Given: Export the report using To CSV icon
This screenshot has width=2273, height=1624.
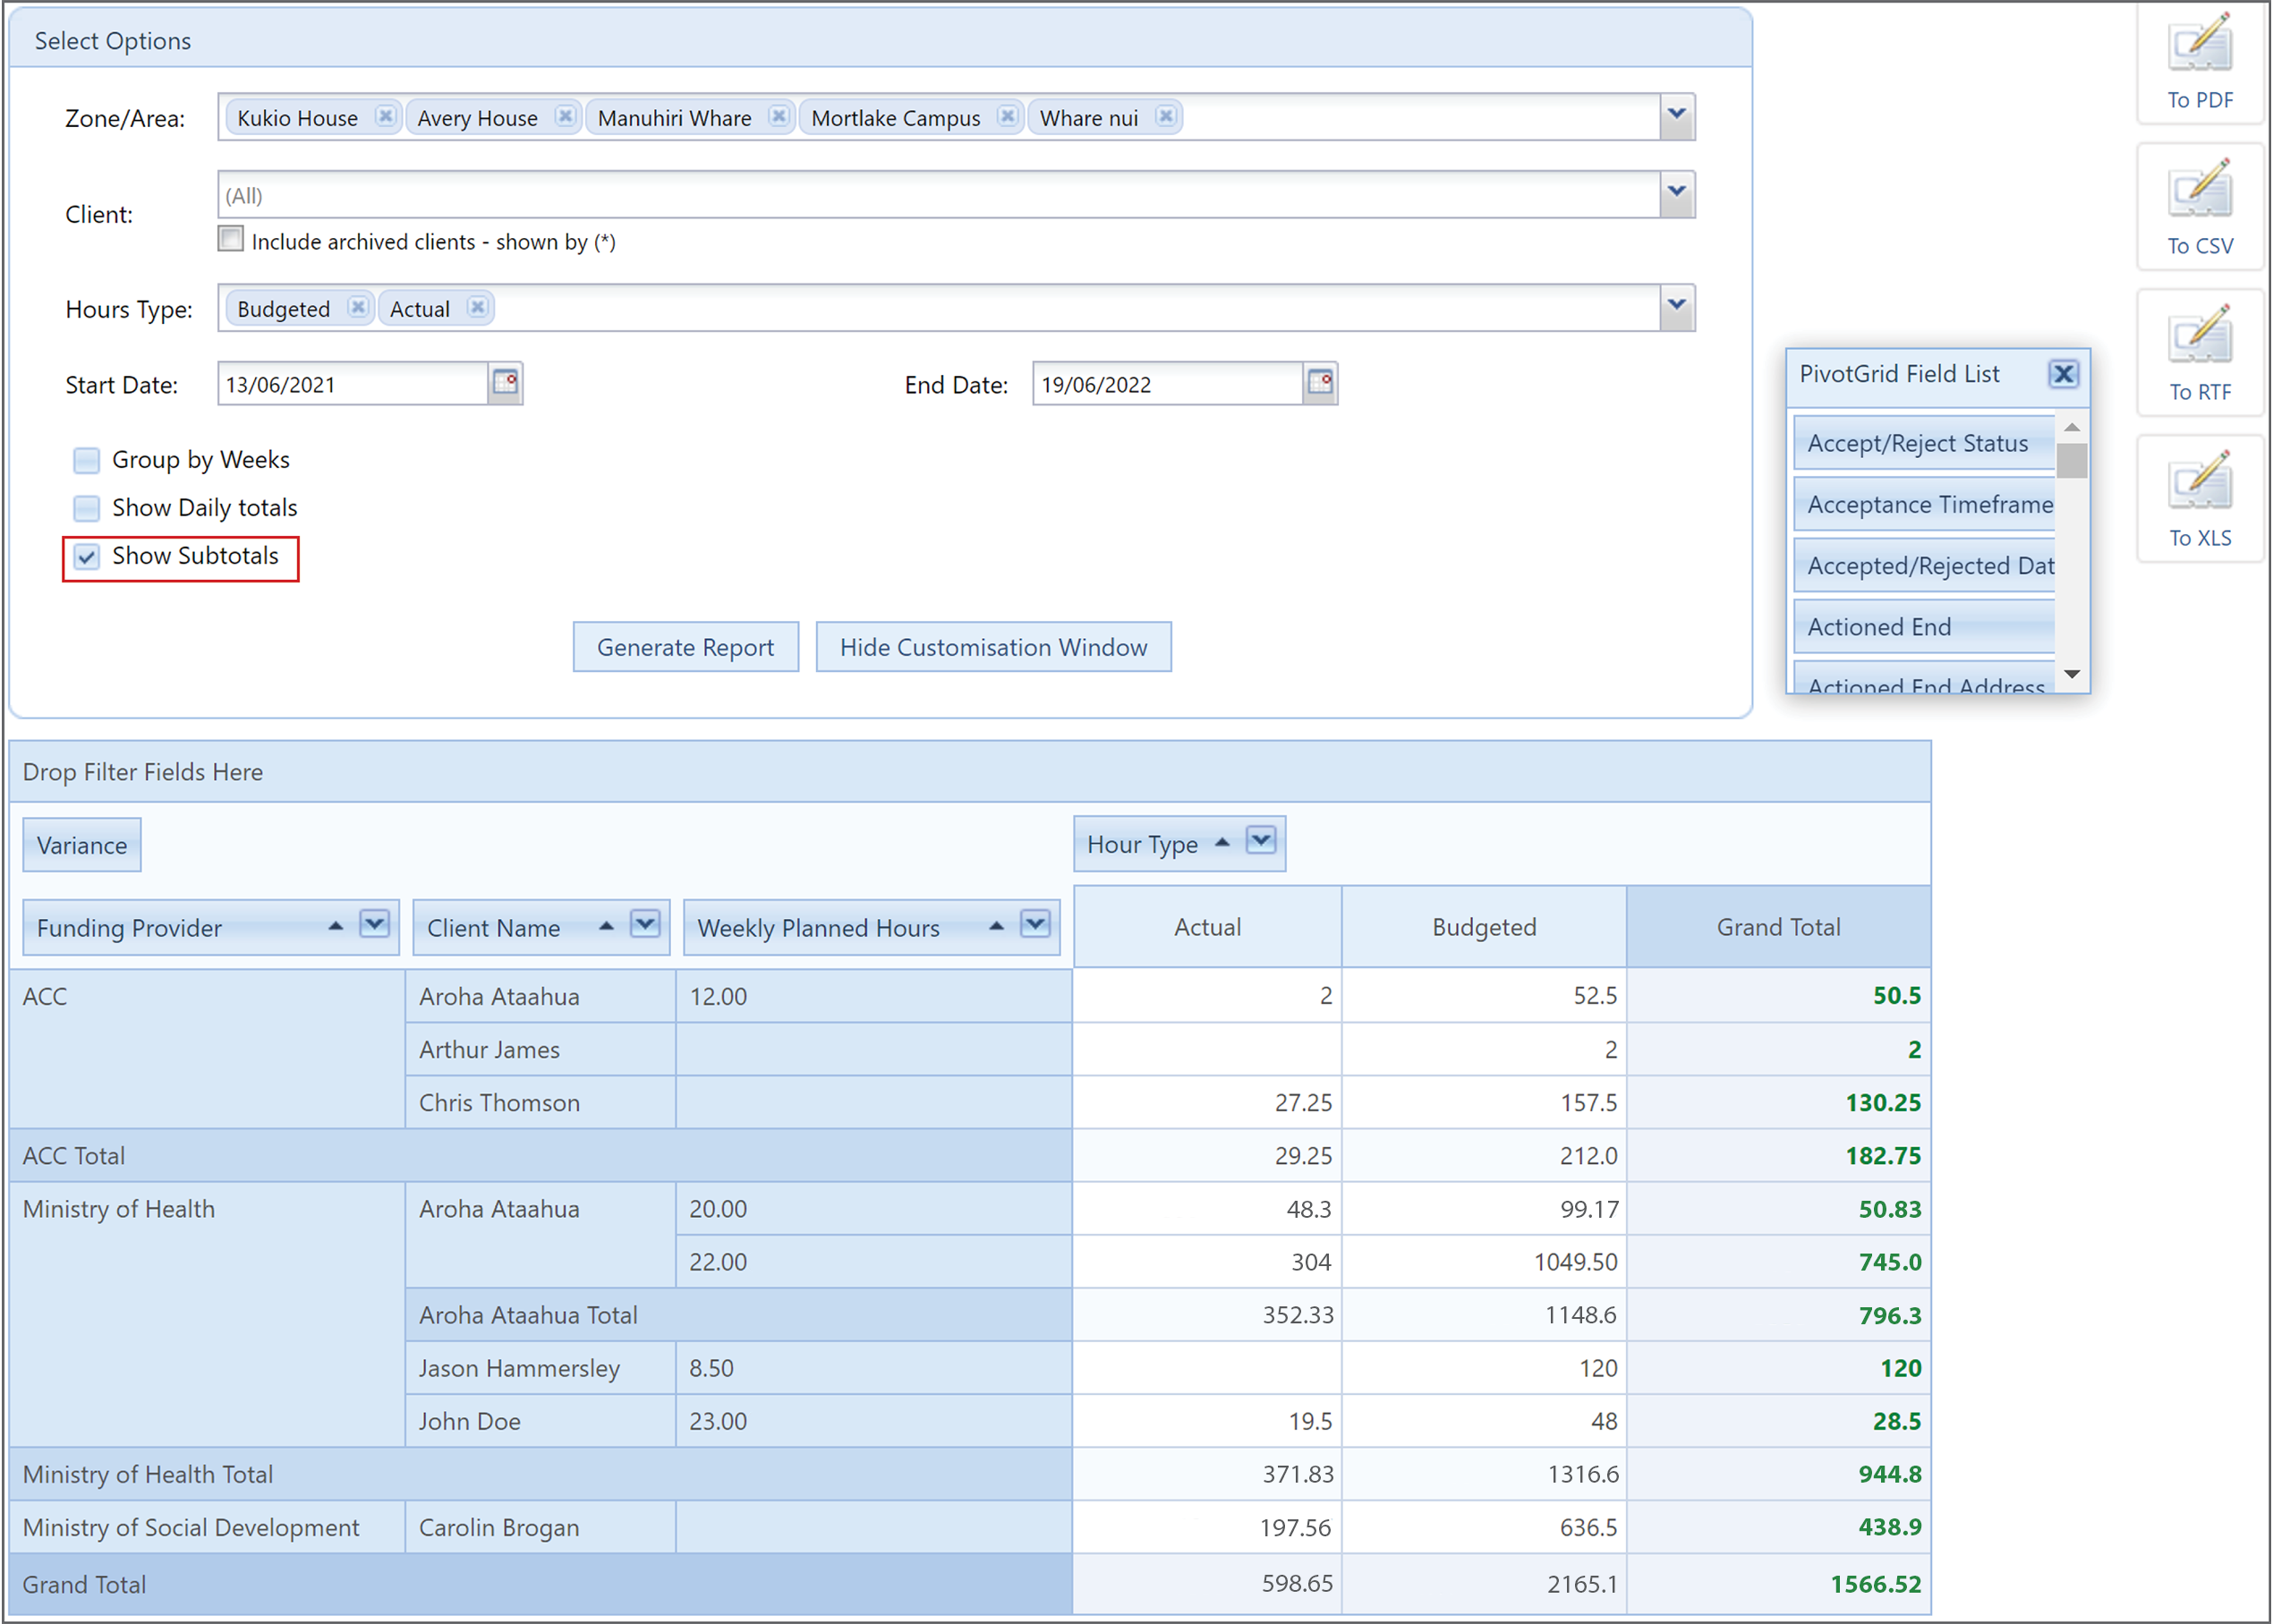Looking at the screenshot, I should click(2199, 190).
